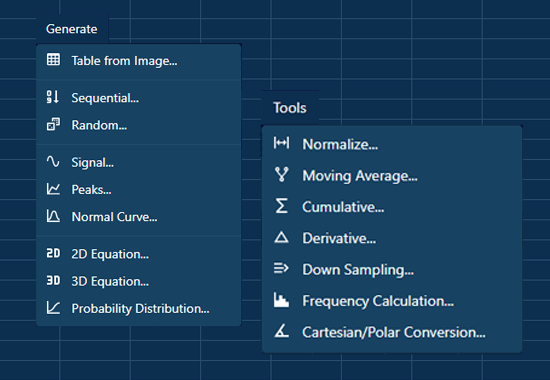Screen dimensions: 550x380
Task: Open 2D Equation... generator
Action: [x=139, y=254]
